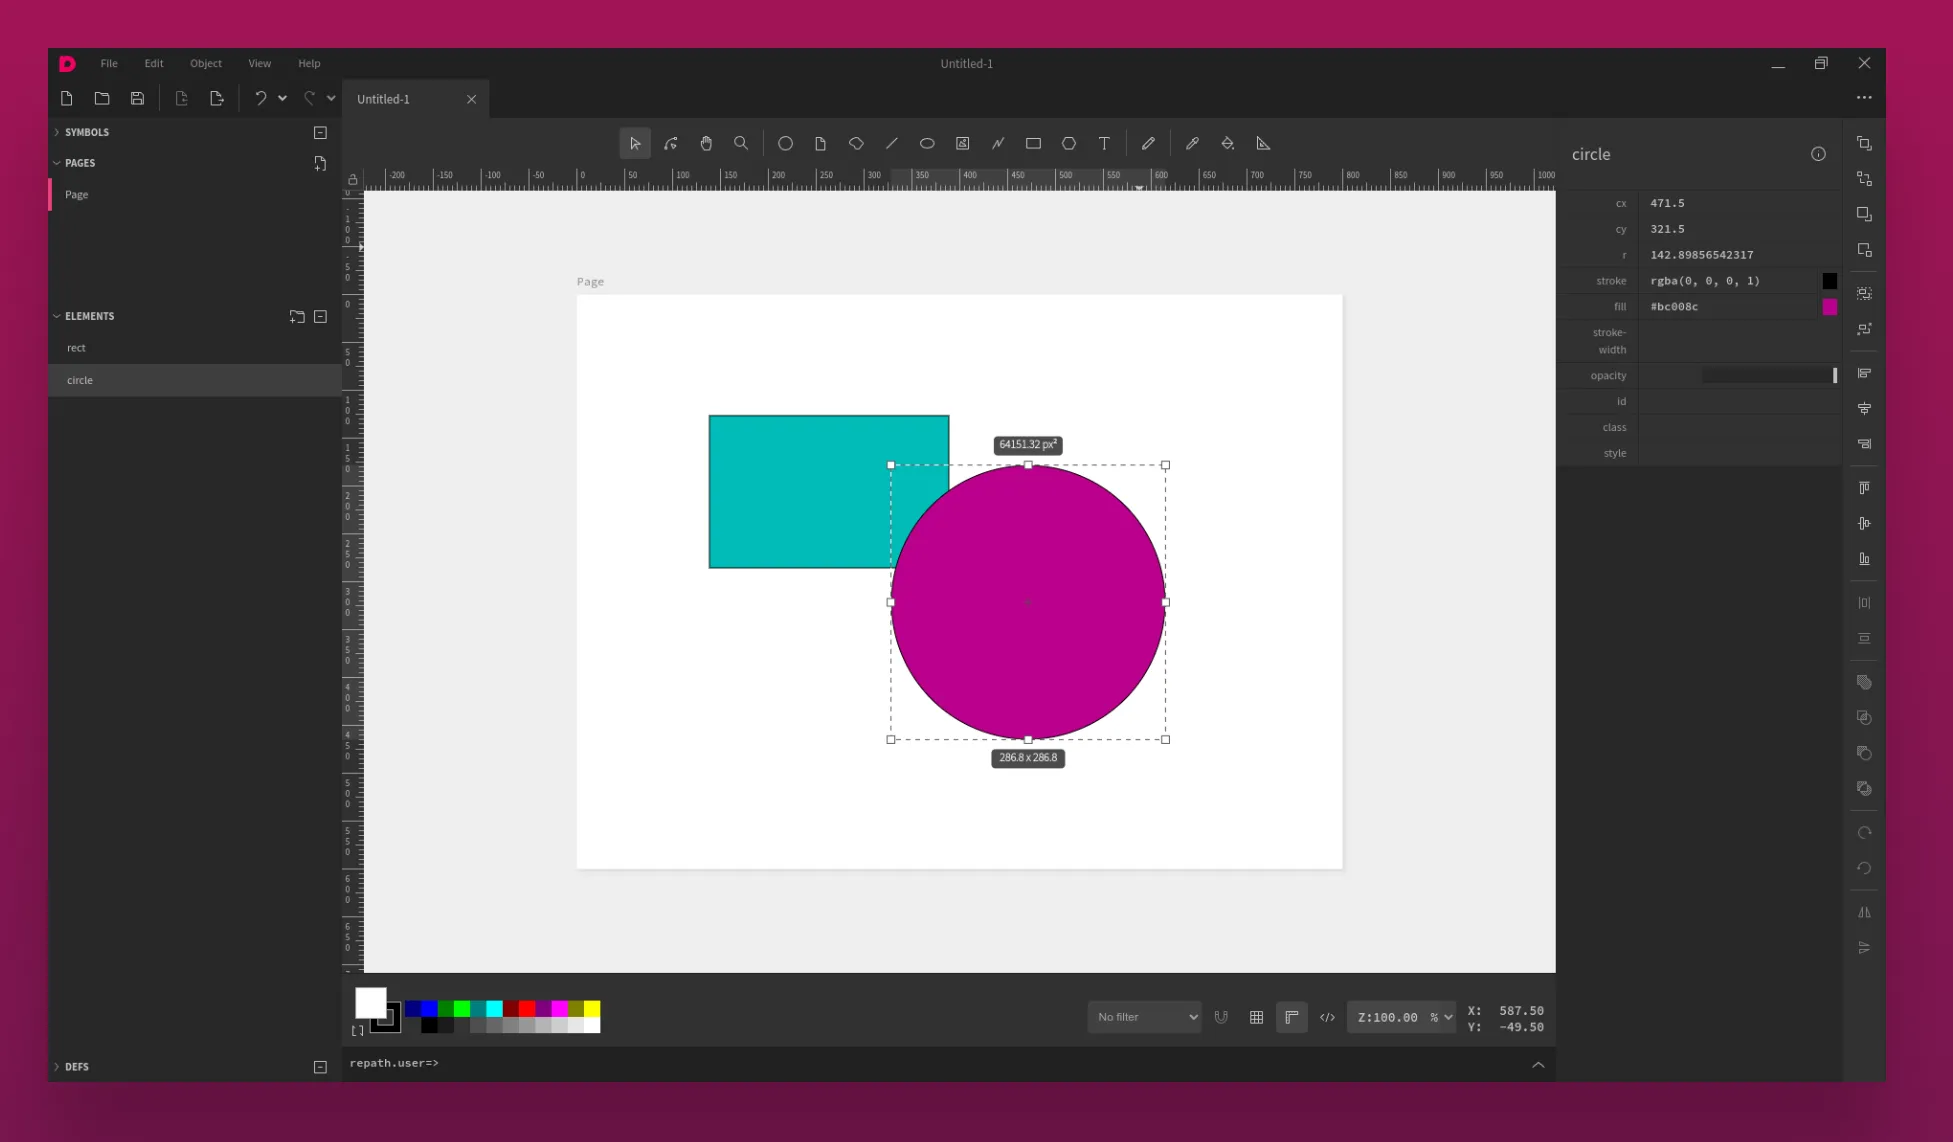Click the Save document button
The width and height of the screenshot is (1953, 1142).
click(x=137, y=98)
